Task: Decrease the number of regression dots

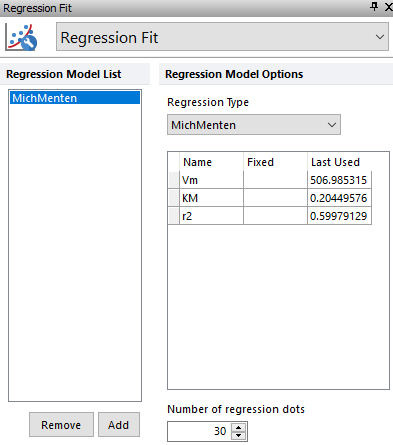Action: (238, 436)
